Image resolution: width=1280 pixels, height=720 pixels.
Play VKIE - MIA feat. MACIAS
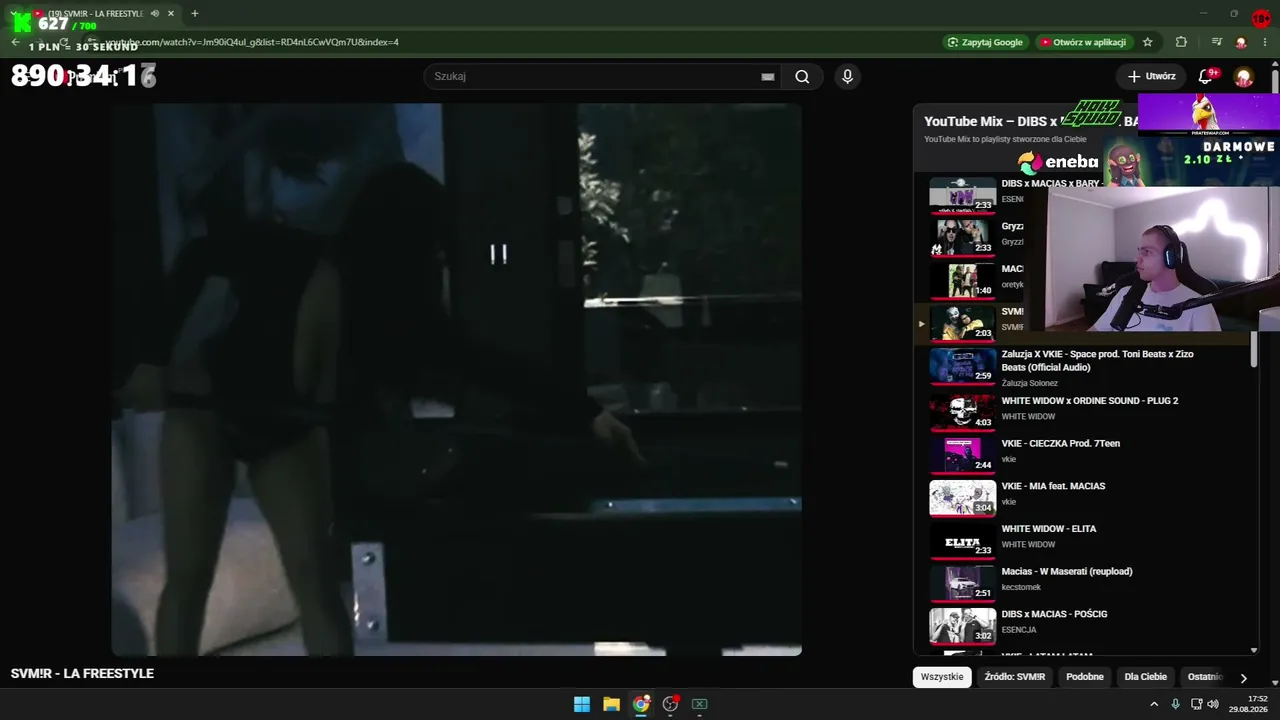pos(1053,486)
